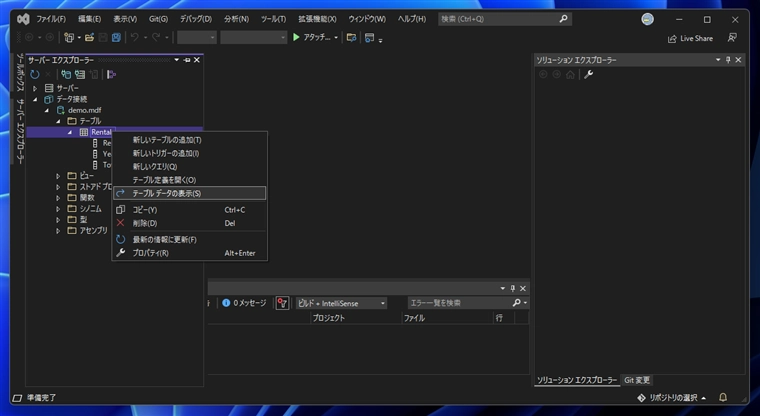Click リポジトリの選択 in status bar
760x416 pixels.
click(x=672, y=398)
